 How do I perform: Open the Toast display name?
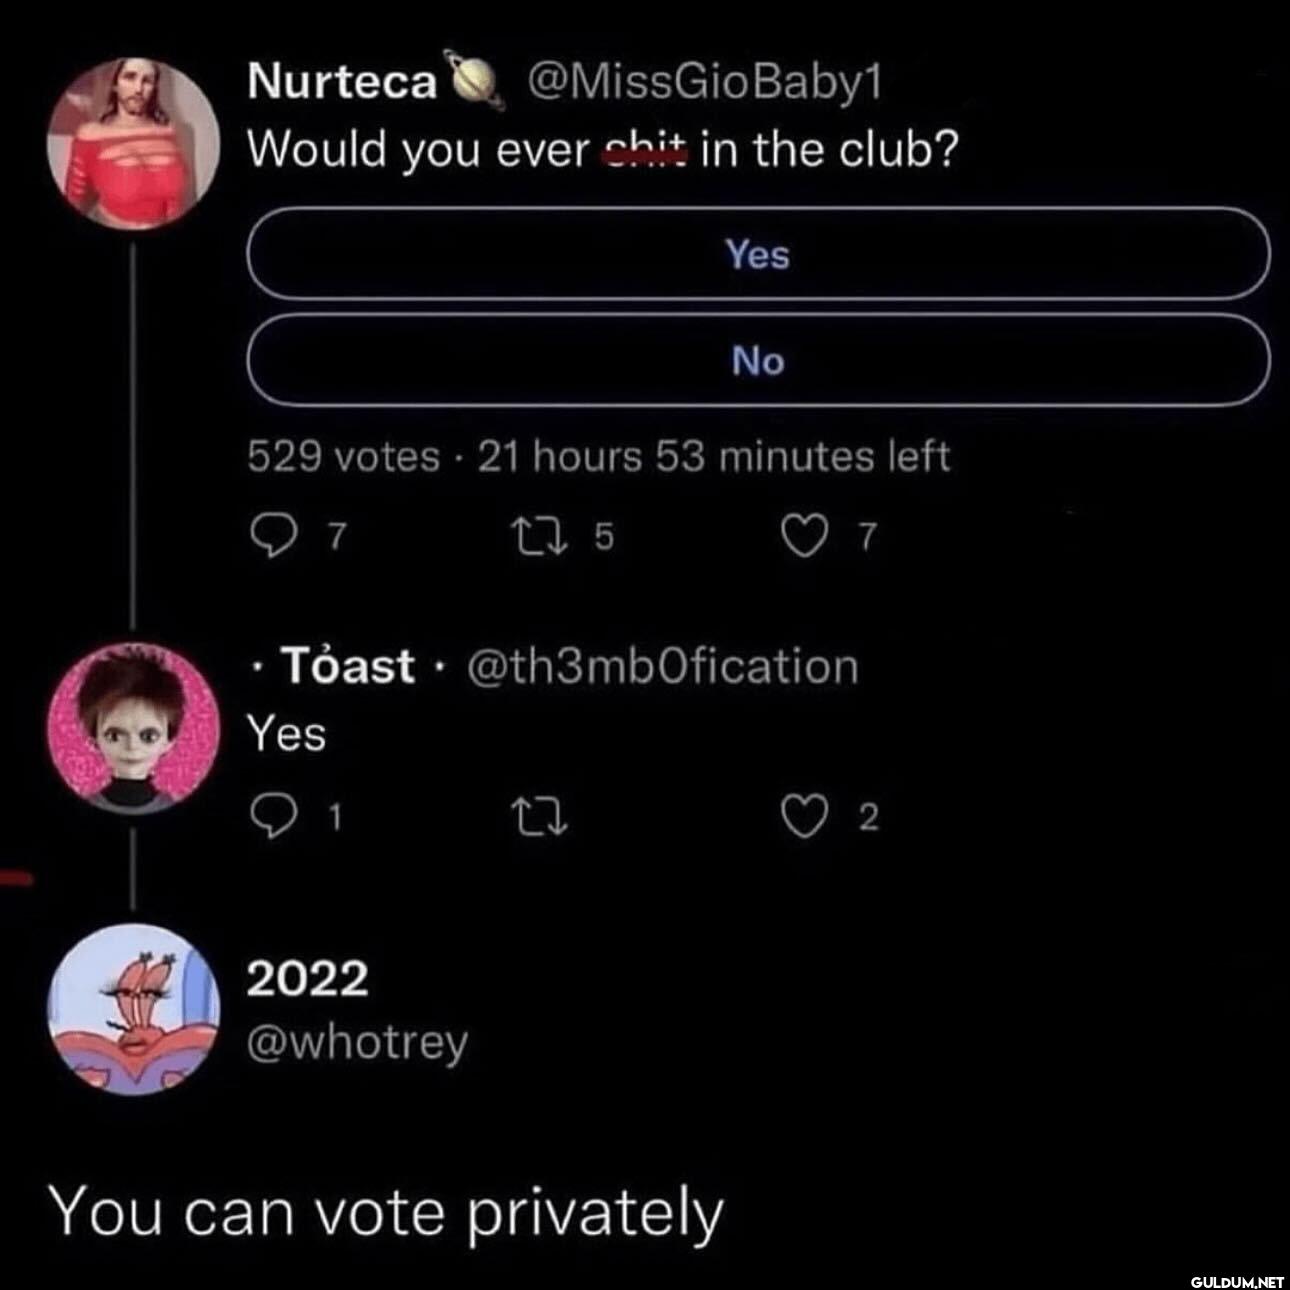coord(348,666)
